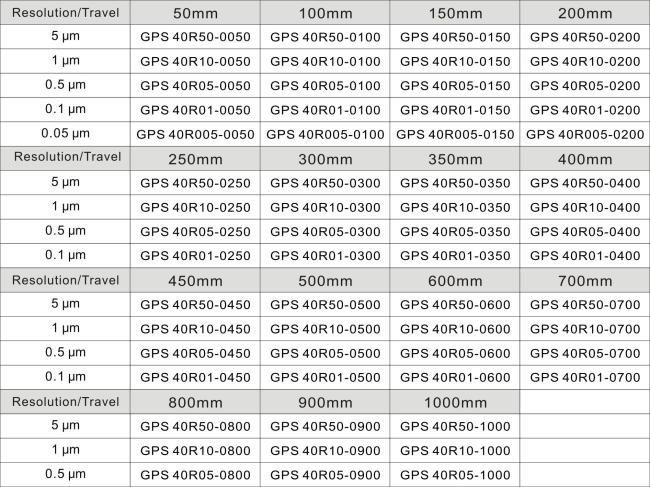Image resolution: width=650 pixels, height=487 pixels.
Task: Click part number GPS 40R05-0600
Action: 455,353
